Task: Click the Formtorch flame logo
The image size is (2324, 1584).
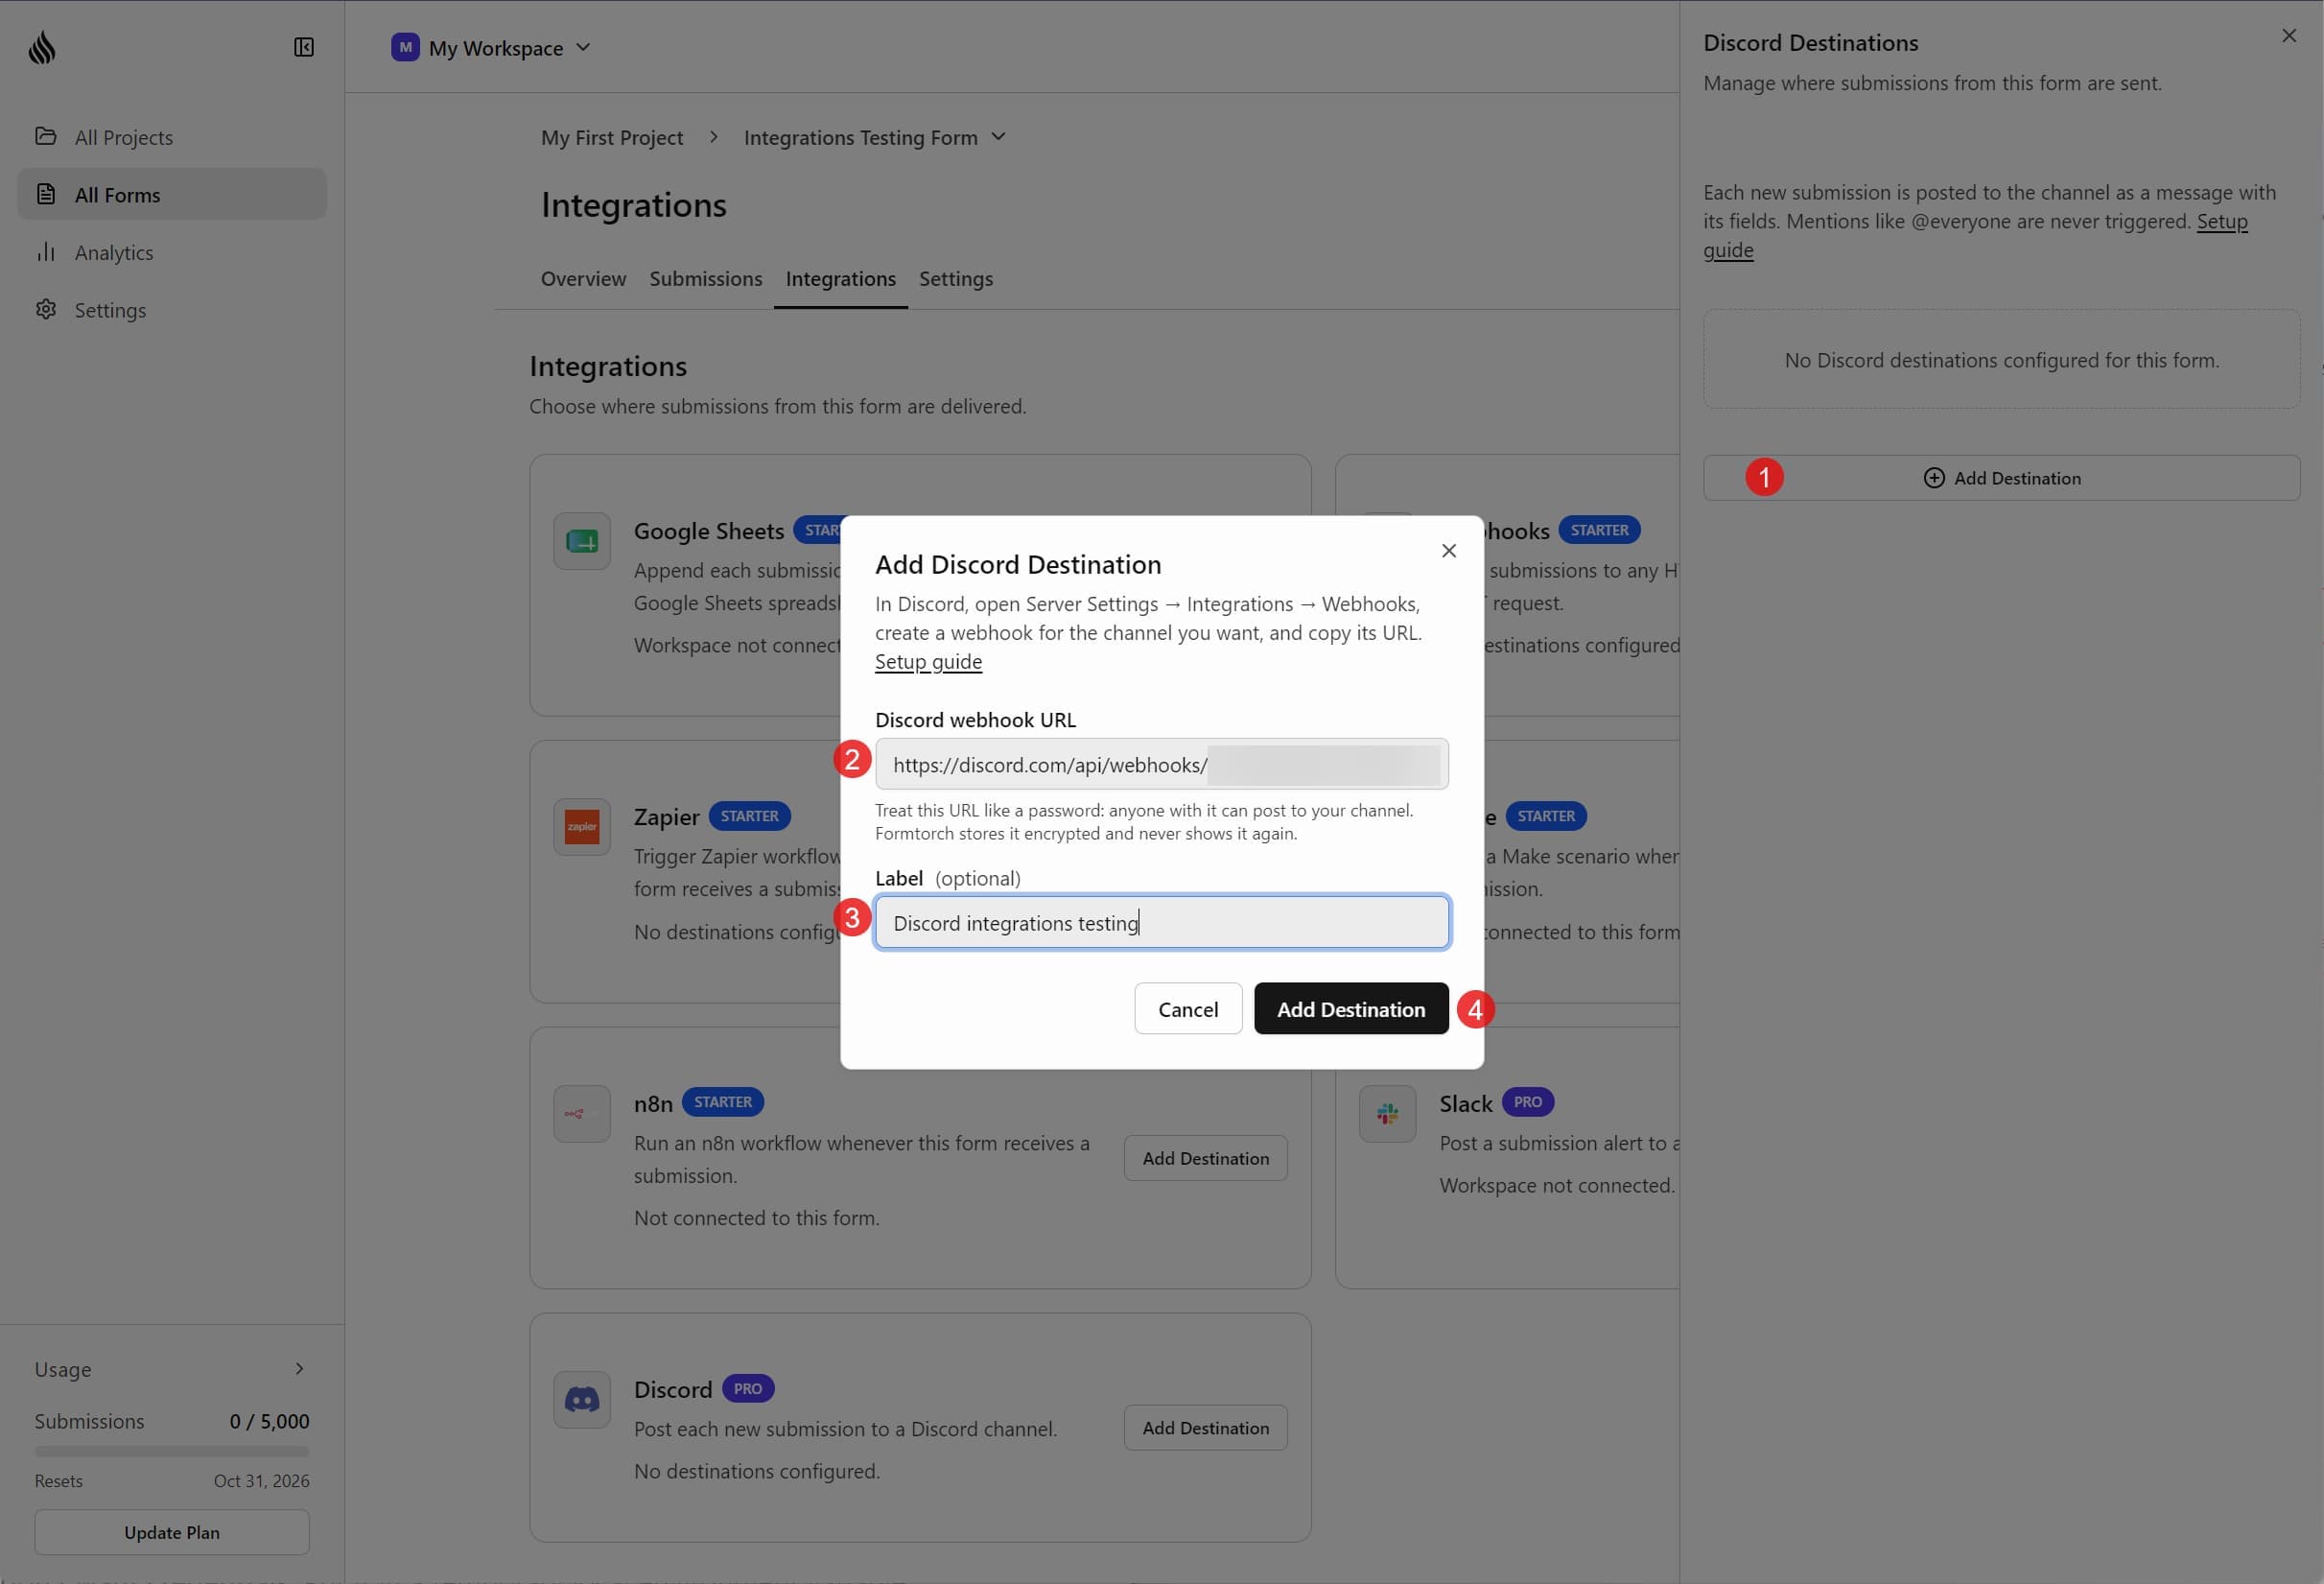Action: [x=42, y=47]
